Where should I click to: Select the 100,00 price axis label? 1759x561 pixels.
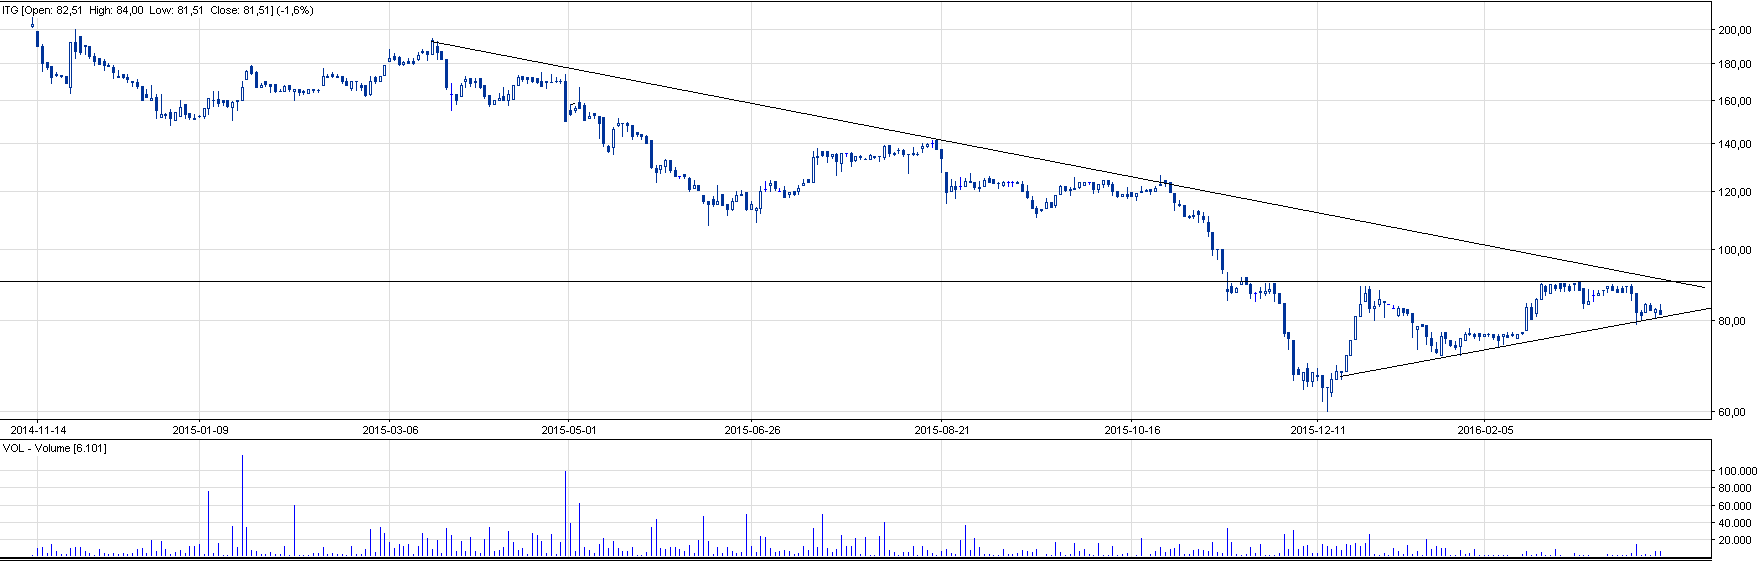[1734, 250]
